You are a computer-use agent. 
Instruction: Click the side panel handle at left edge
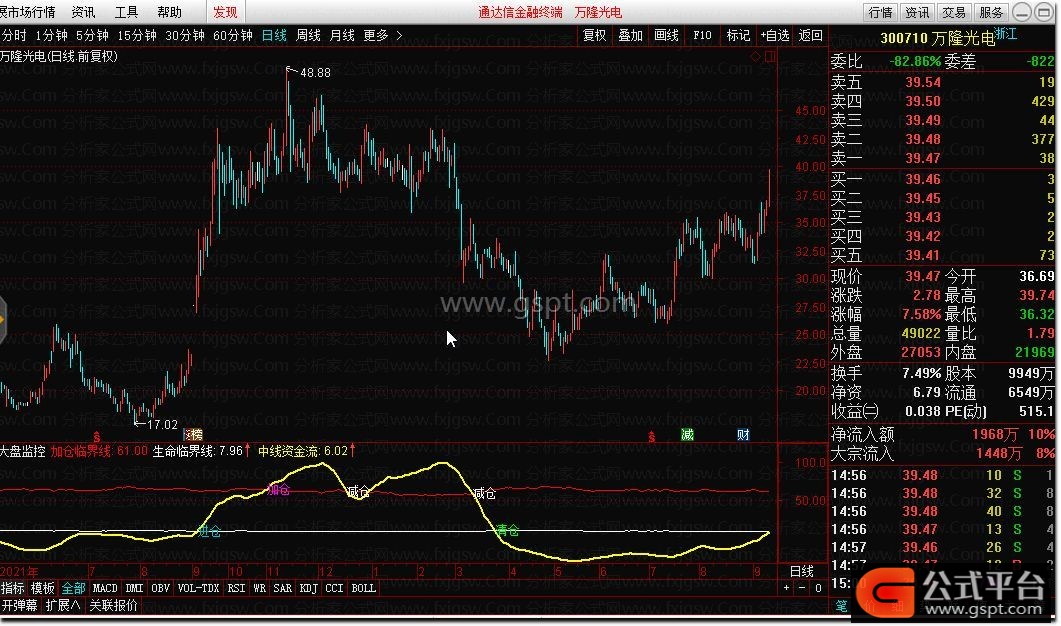pyautogui.click(x=3, y=319)
